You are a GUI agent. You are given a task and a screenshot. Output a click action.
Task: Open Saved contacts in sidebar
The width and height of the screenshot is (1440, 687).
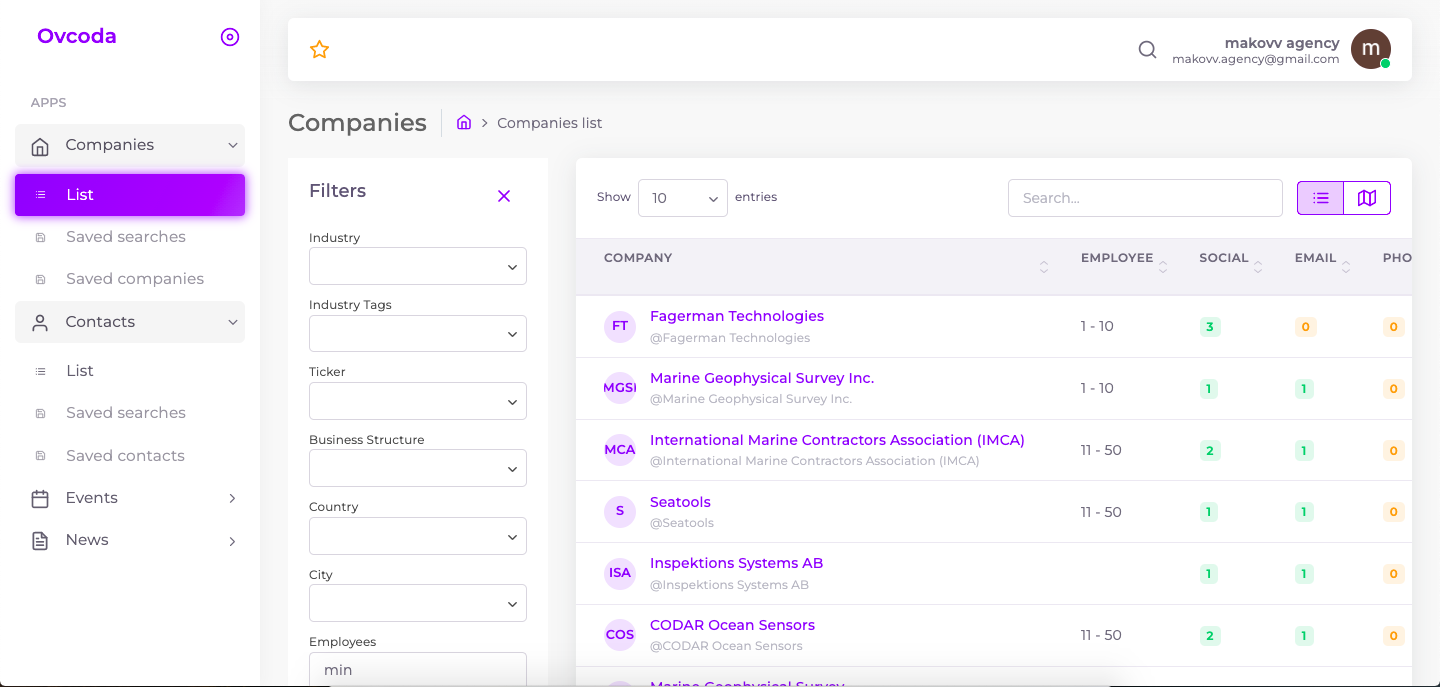[125, 456]
